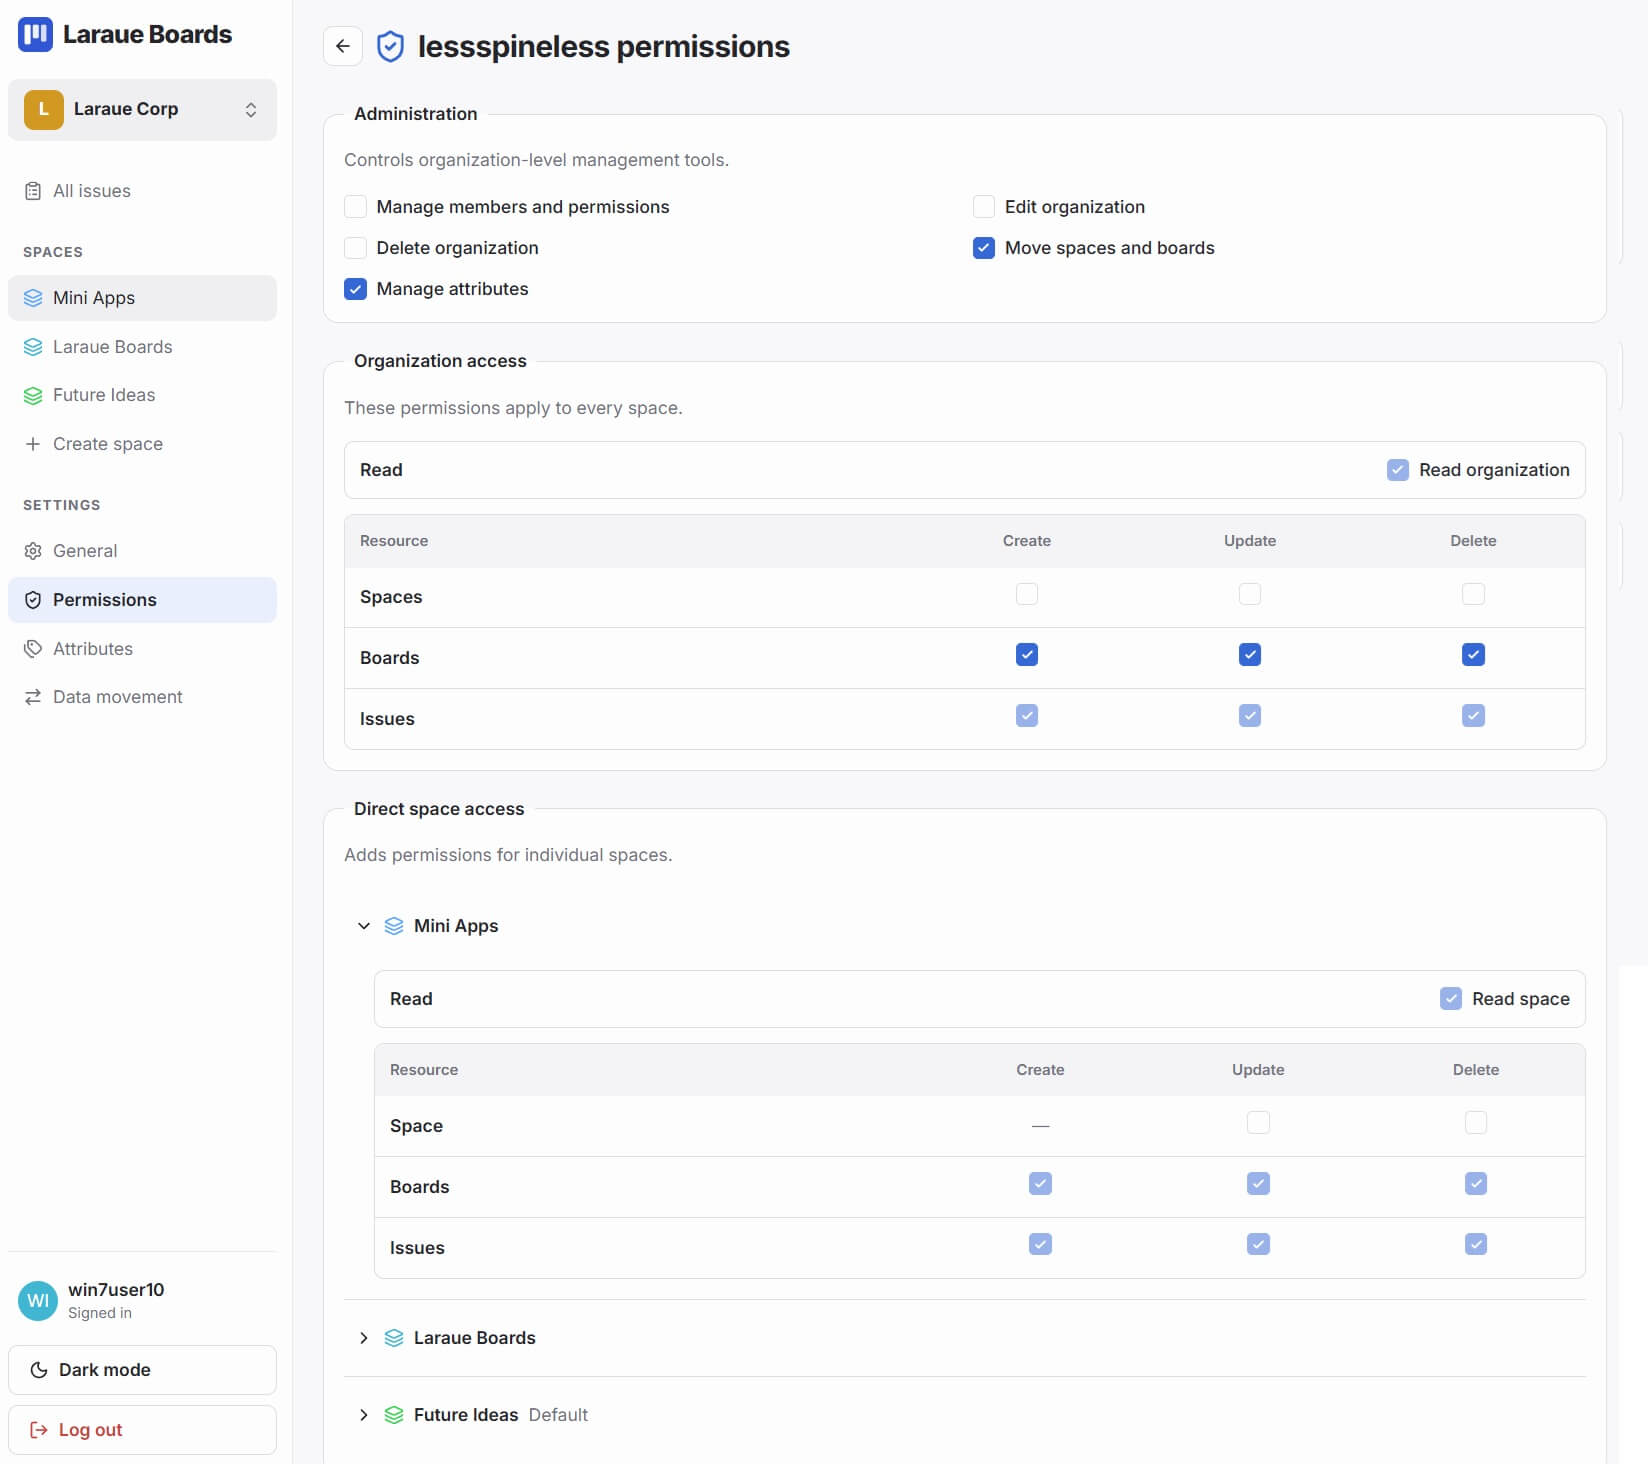Image resolution: width=1648 pixels, height=1464 pixels.
Task: Open the Laraue Corp organization switcher
Action: click(x=142, y=110)
